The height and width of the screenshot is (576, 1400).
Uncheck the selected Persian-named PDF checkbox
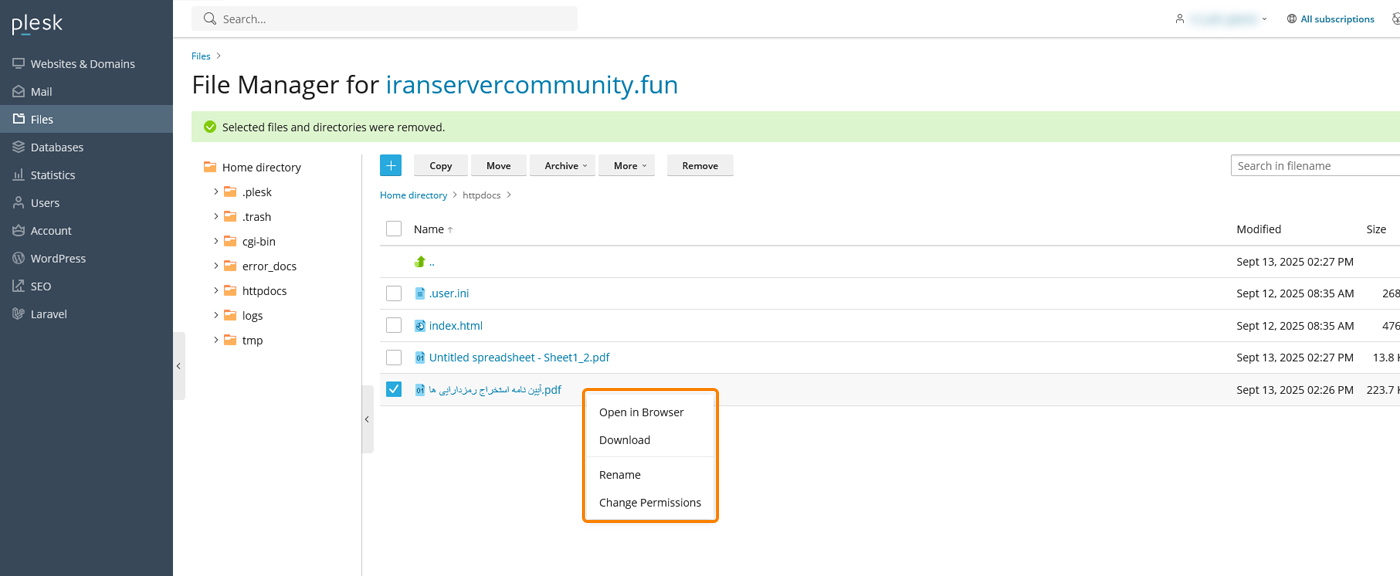[x=394, y=389]
